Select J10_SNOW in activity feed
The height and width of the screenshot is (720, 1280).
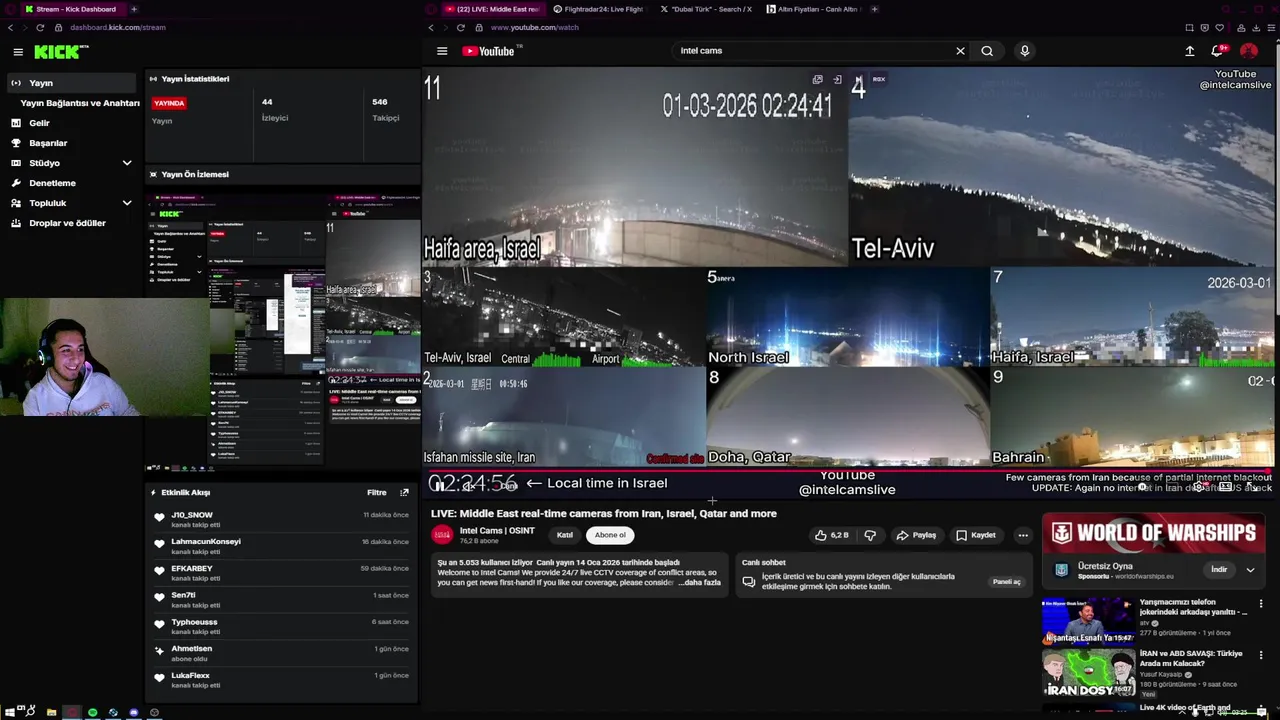(192, 515)
